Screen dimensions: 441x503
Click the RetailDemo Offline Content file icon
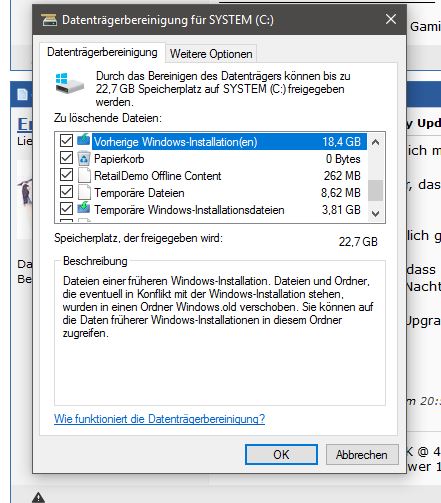(84, 175)
